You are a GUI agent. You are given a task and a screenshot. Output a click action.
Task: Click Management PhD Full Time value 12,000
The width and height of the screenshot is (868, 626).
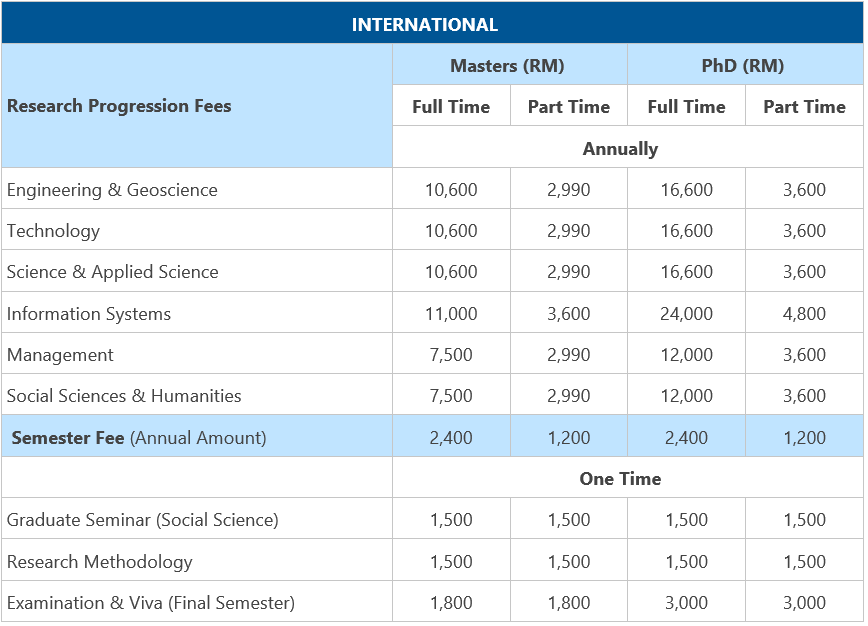686,355
